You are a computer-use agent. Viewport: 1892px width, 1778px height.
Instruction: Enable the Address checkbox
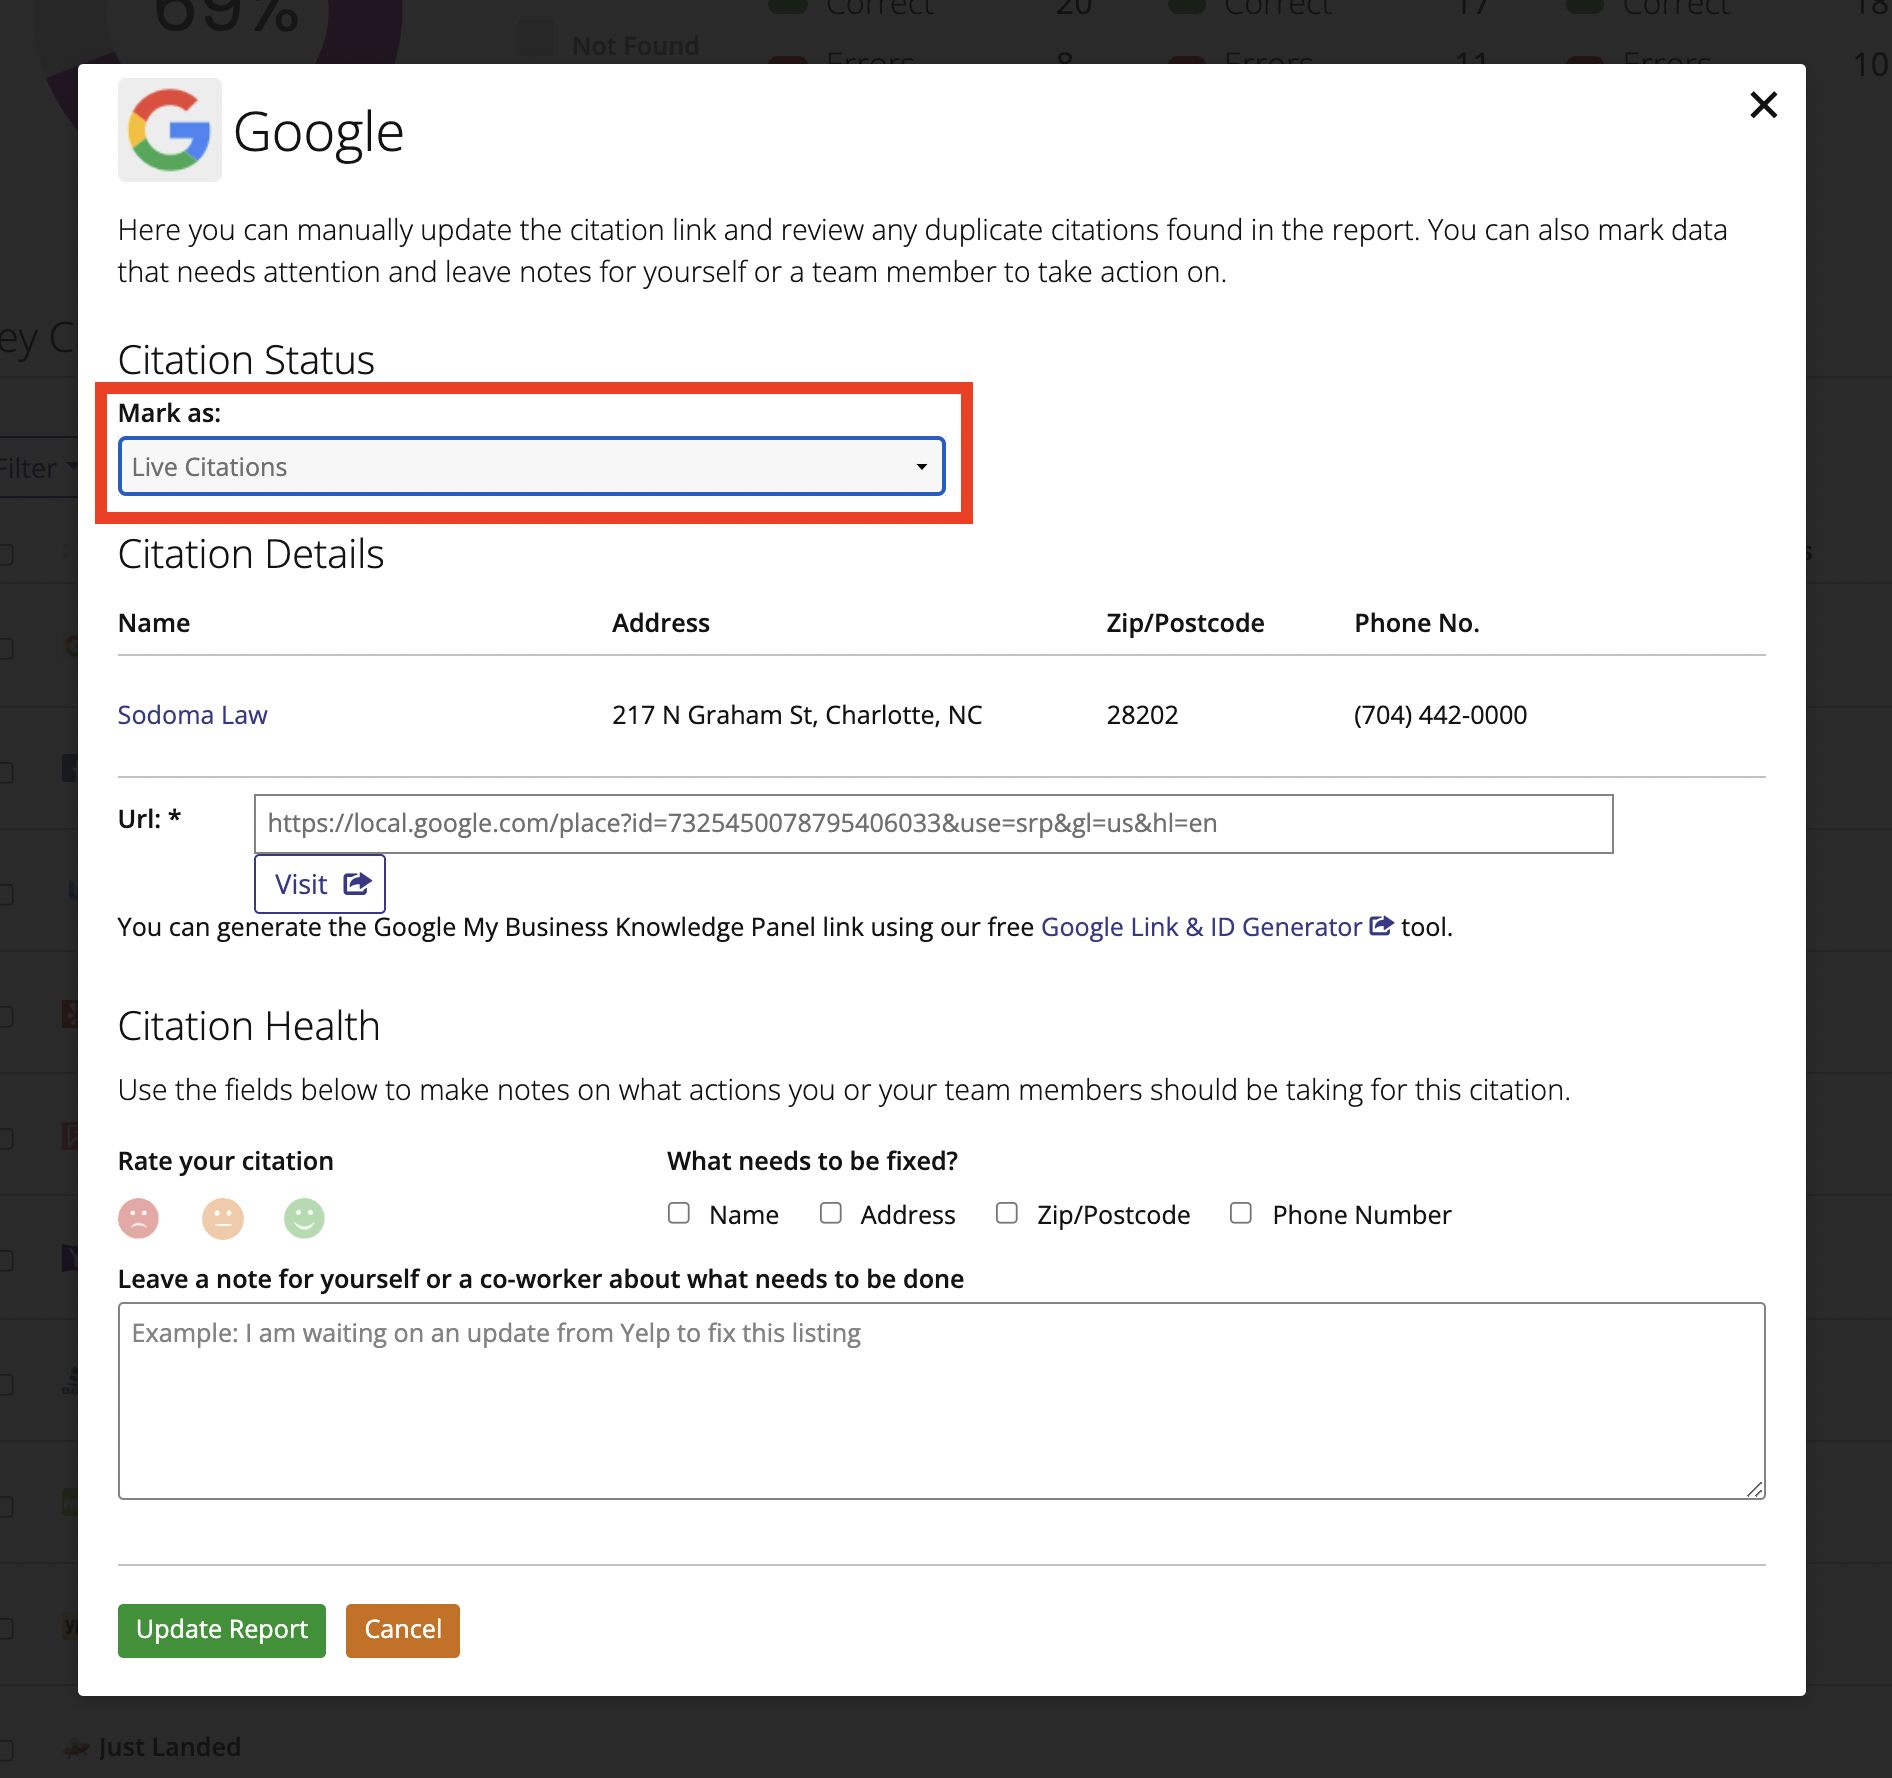coord(831,1212)
